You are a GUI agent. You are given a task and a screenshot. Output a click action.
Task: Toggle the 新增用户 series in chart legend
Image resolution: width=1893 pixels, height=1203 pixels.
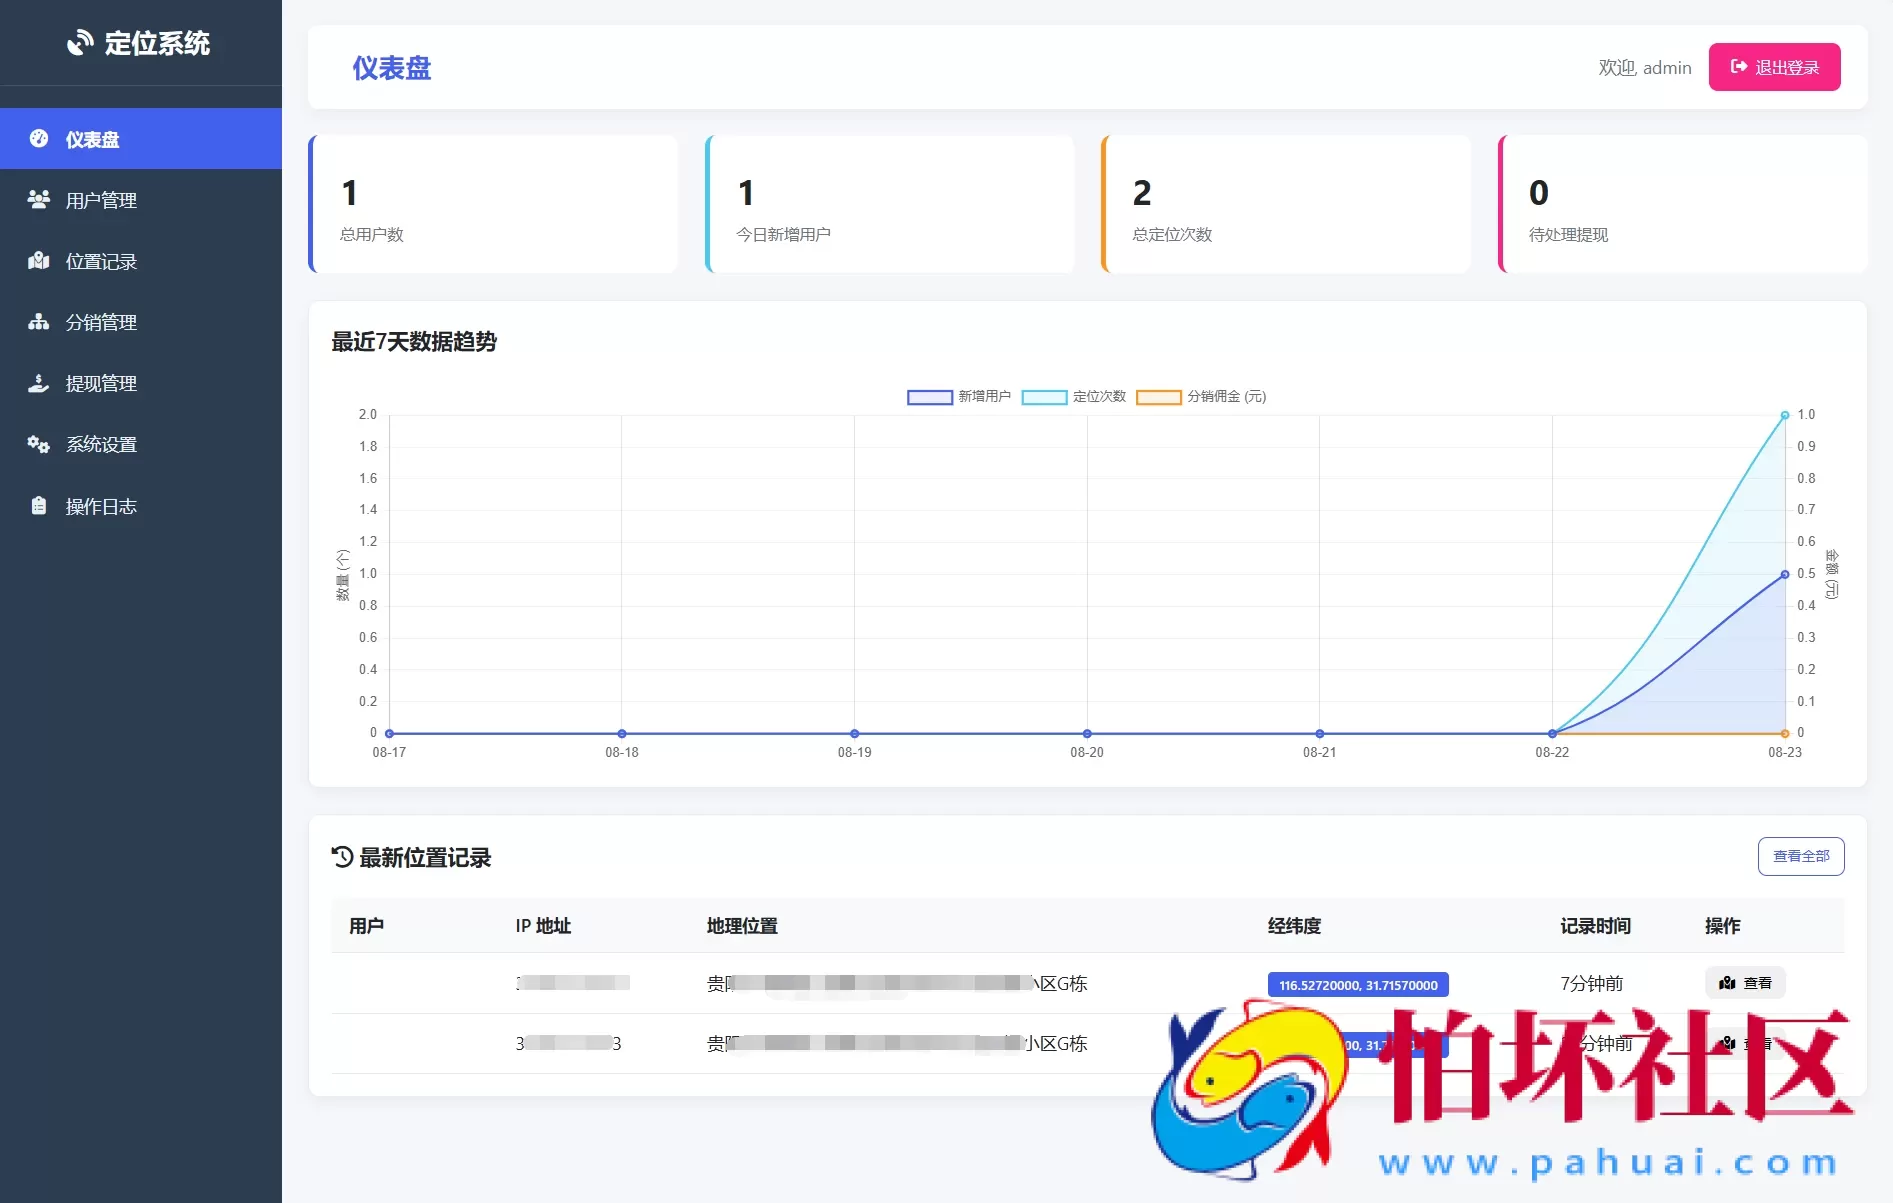(x=957, y=397)
